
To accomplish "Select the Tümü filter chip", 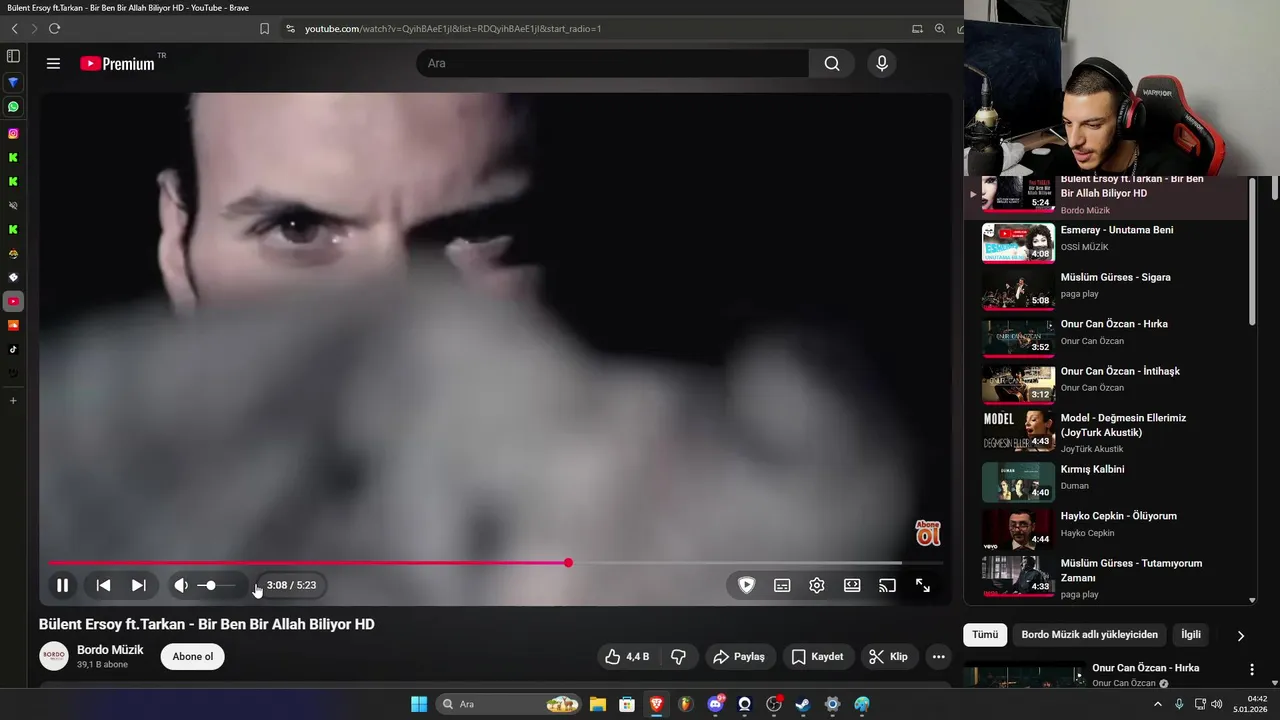I will pyautogui.click(x=985, y=635).
